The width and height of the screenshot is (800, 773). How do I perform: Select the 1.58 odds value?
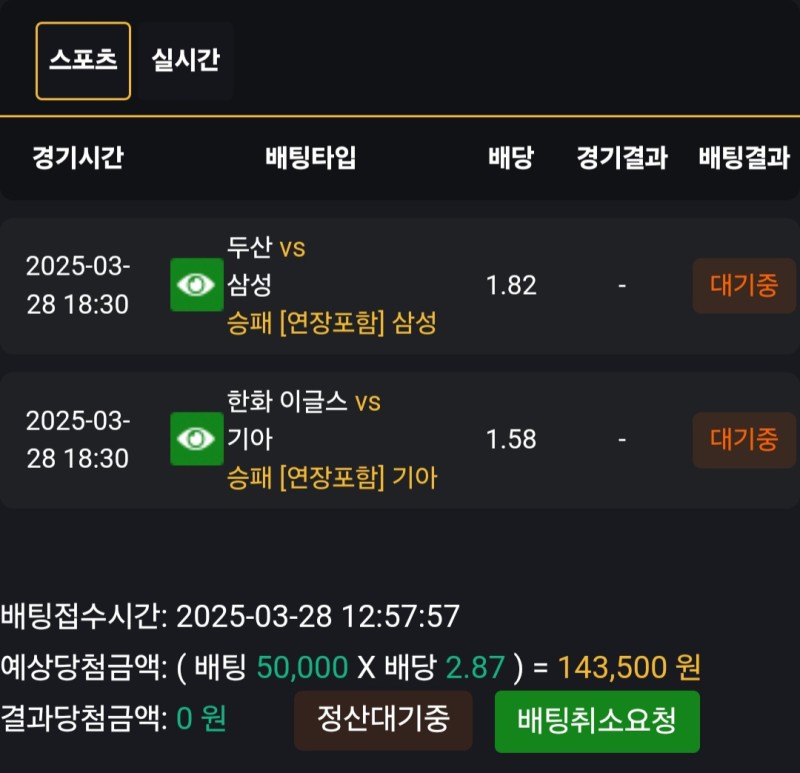click(511, 439)
